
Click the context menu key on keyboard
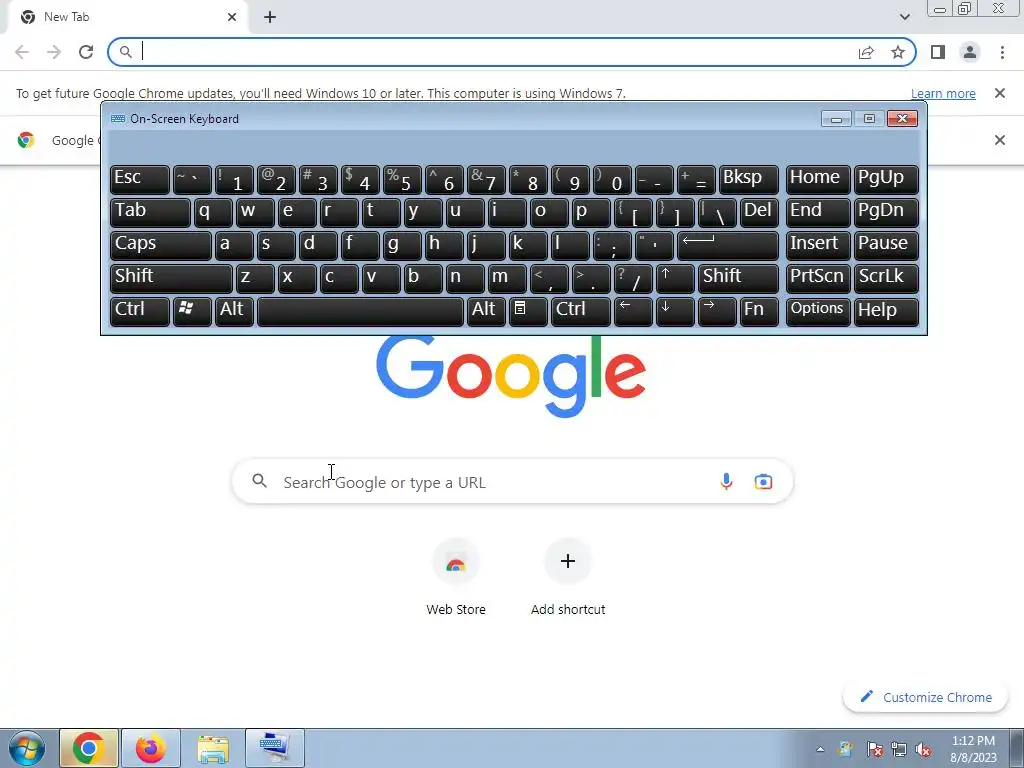528,311
